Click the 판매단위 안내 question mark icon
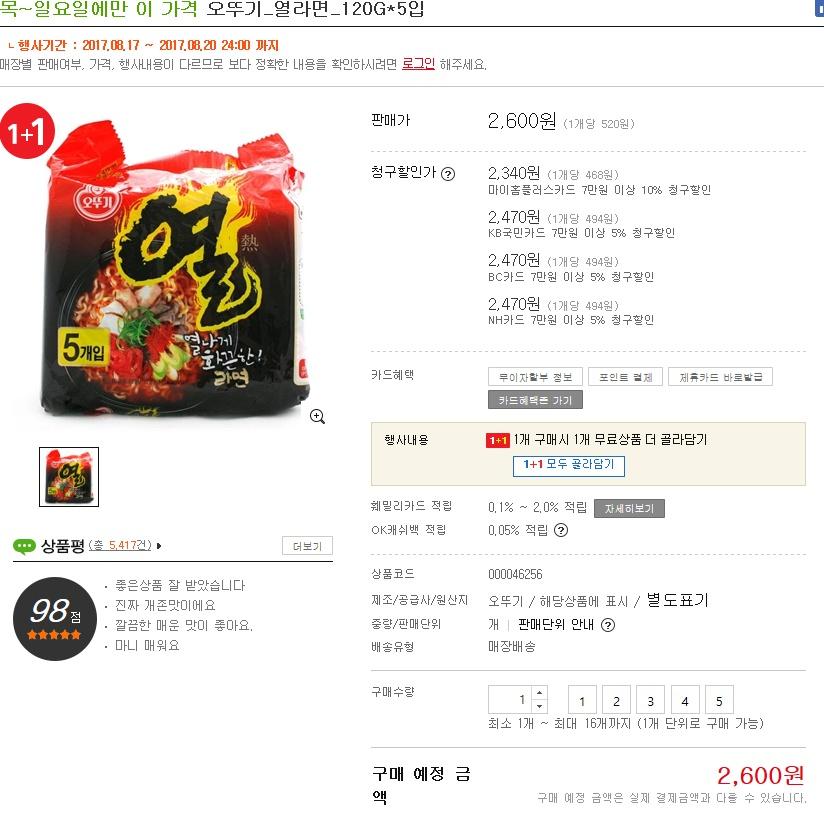 (x=607, y=624)
